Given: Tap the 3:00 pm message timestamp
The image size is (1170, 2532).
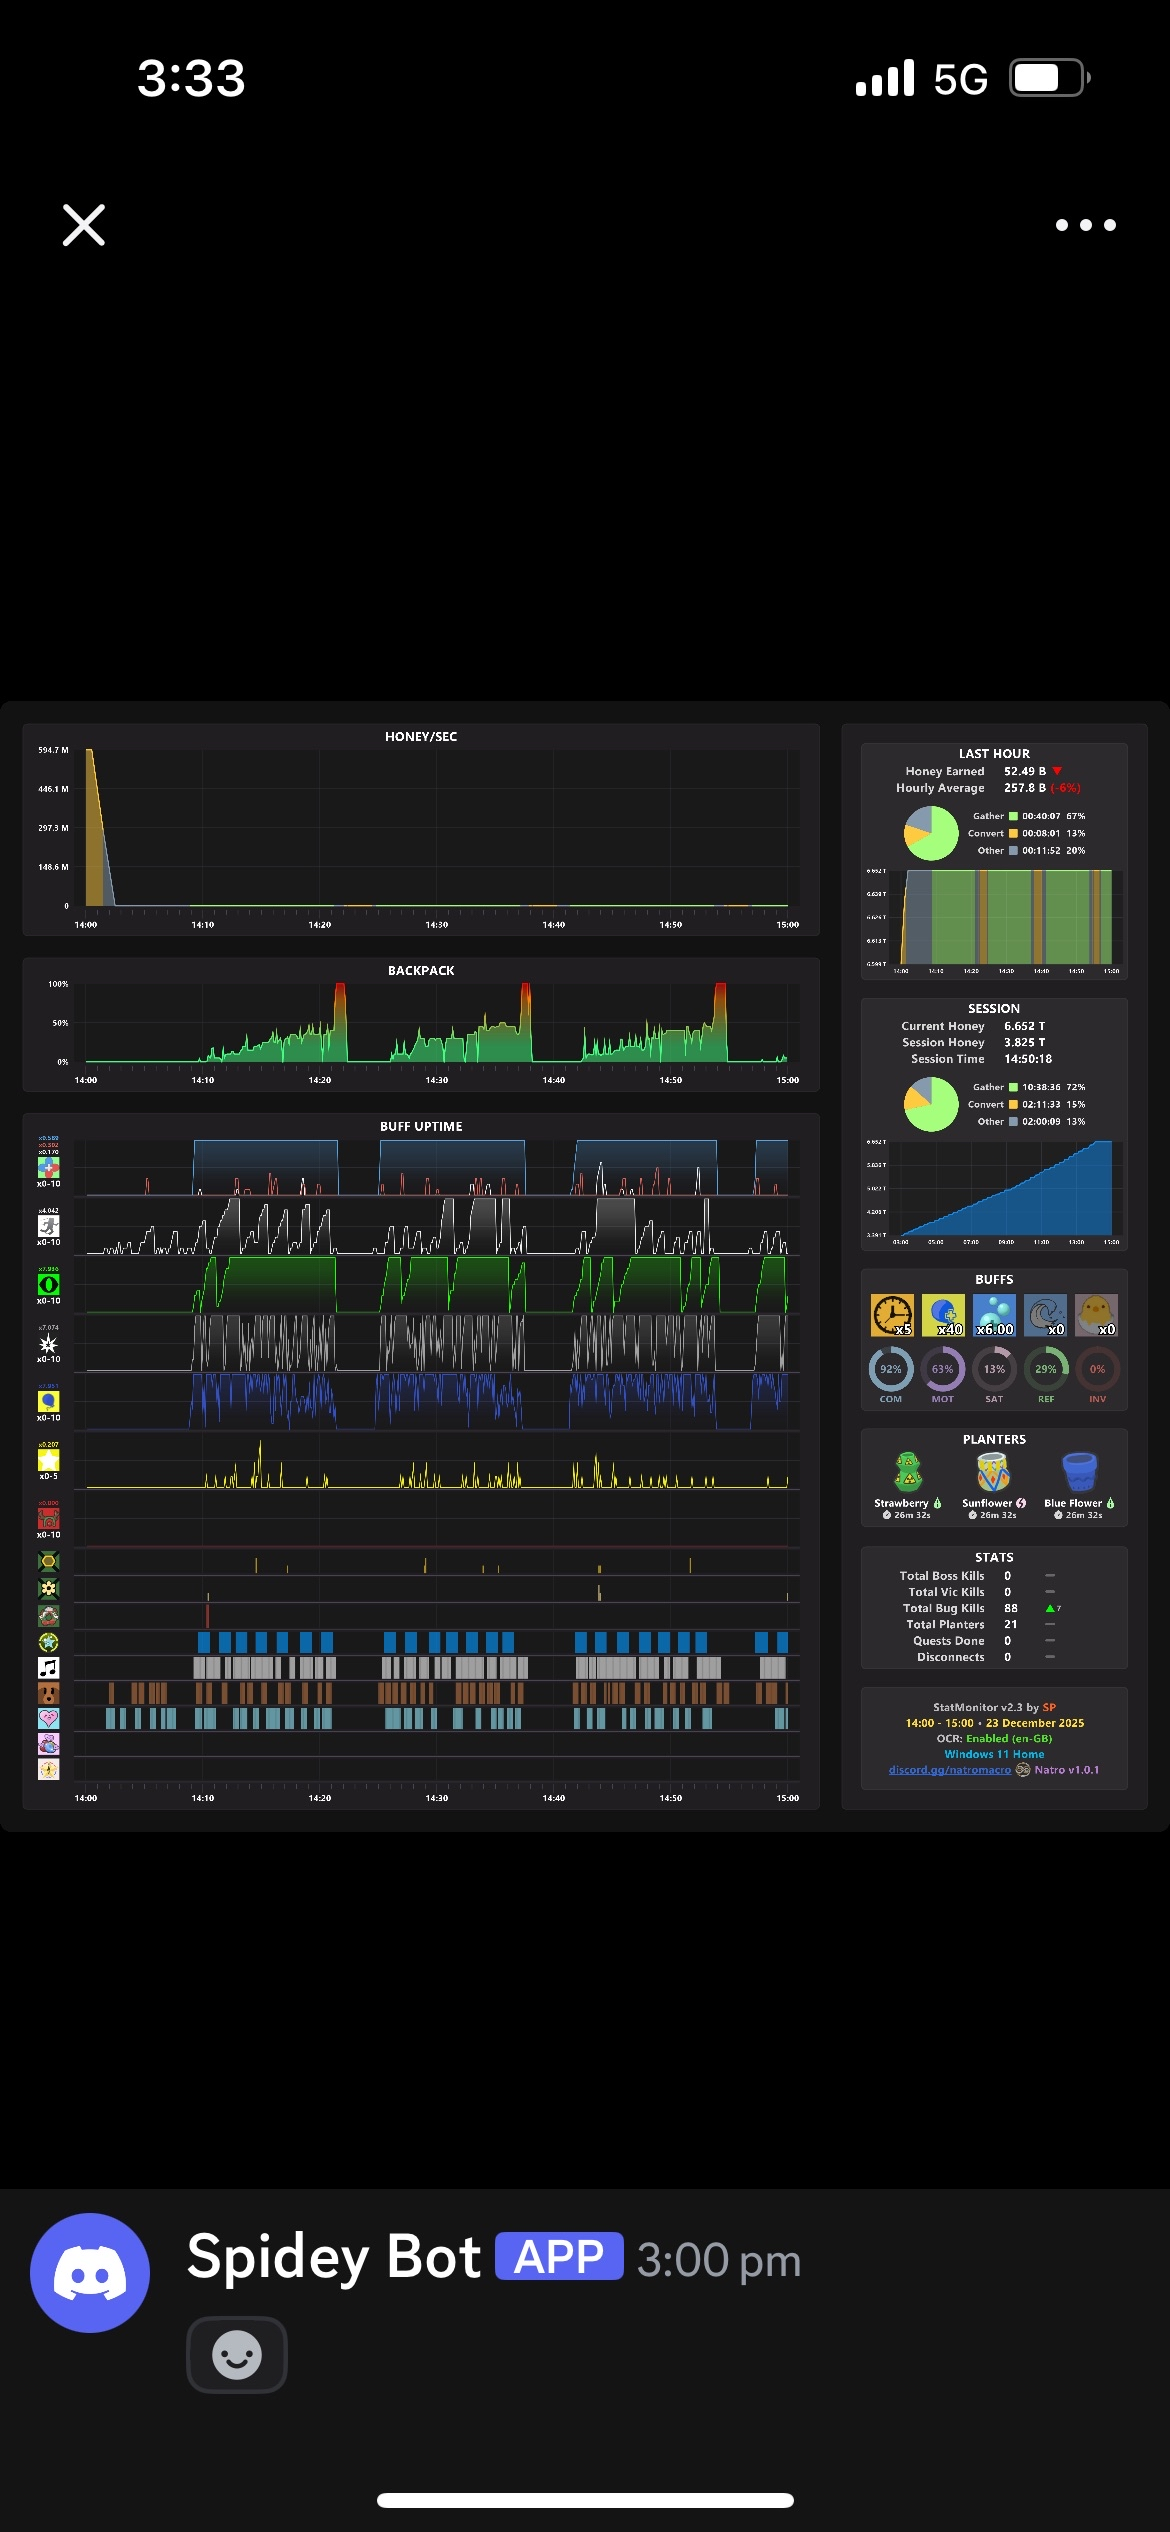Looking at the screenshot, I should (719, 2260).
